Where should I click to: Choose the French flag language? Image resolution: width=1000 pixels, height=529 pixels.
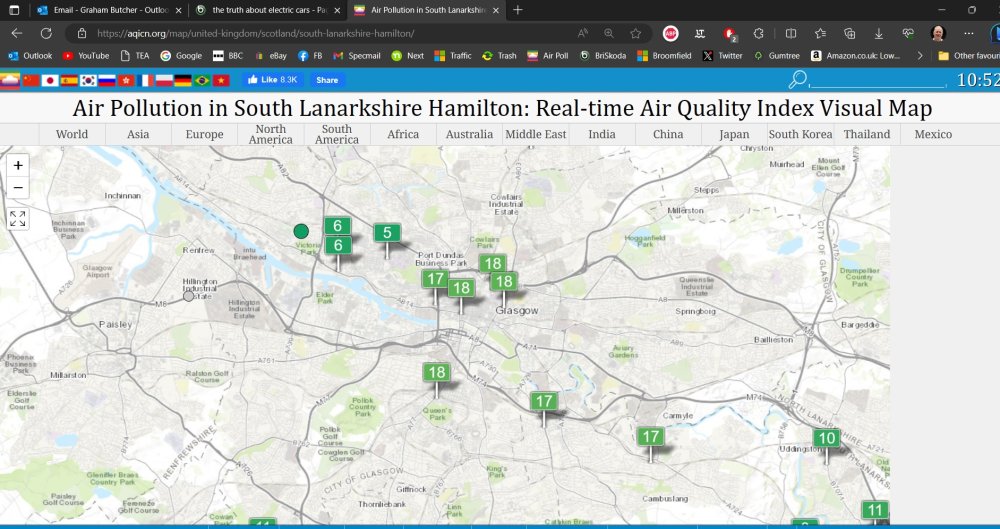[x=145, y=80]
